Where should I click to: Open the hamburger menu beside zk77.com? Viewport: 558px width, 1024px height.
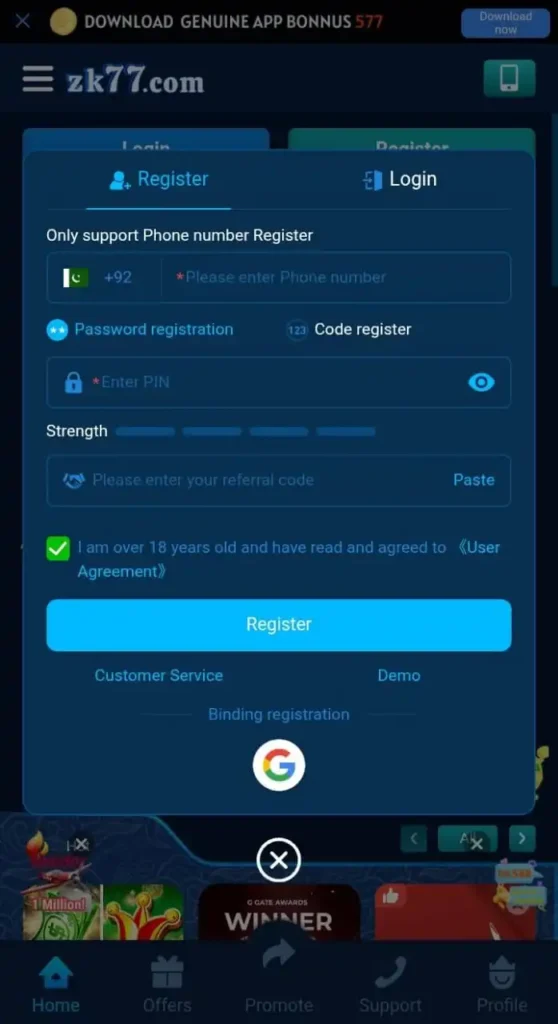(37, 80)
